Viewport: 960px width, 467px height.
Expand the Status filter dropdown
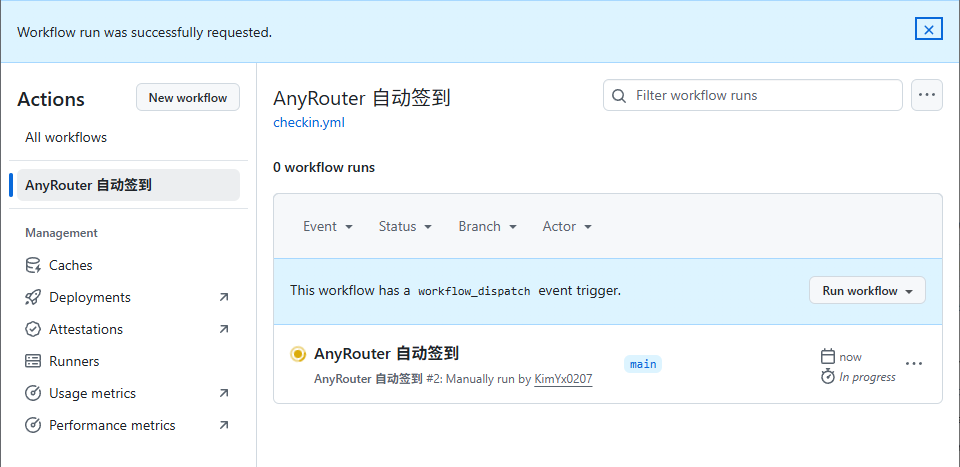[405, 226]
